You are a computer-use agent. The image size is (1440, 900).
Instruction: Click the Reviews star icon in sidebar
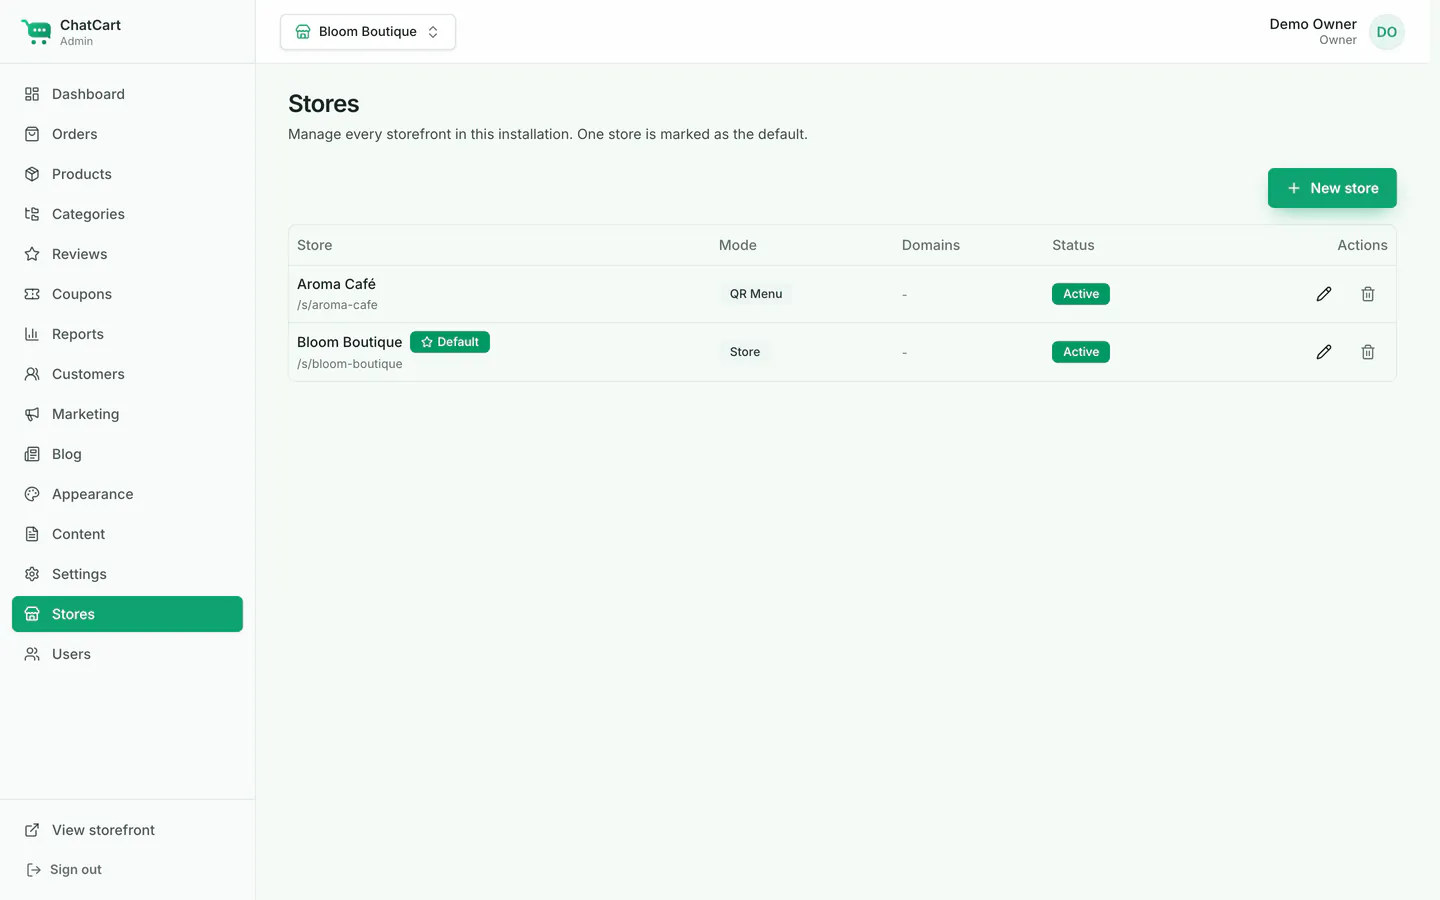point(32,254)
